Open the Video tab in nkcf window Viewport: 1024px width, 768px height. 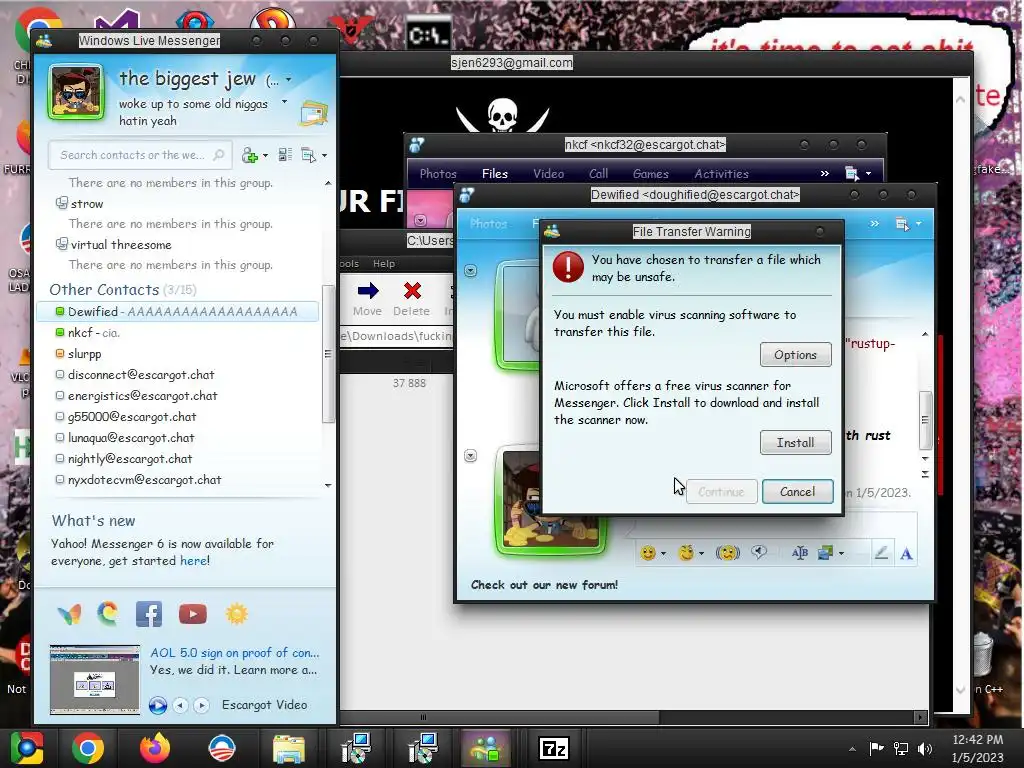(x=548, y=174)
